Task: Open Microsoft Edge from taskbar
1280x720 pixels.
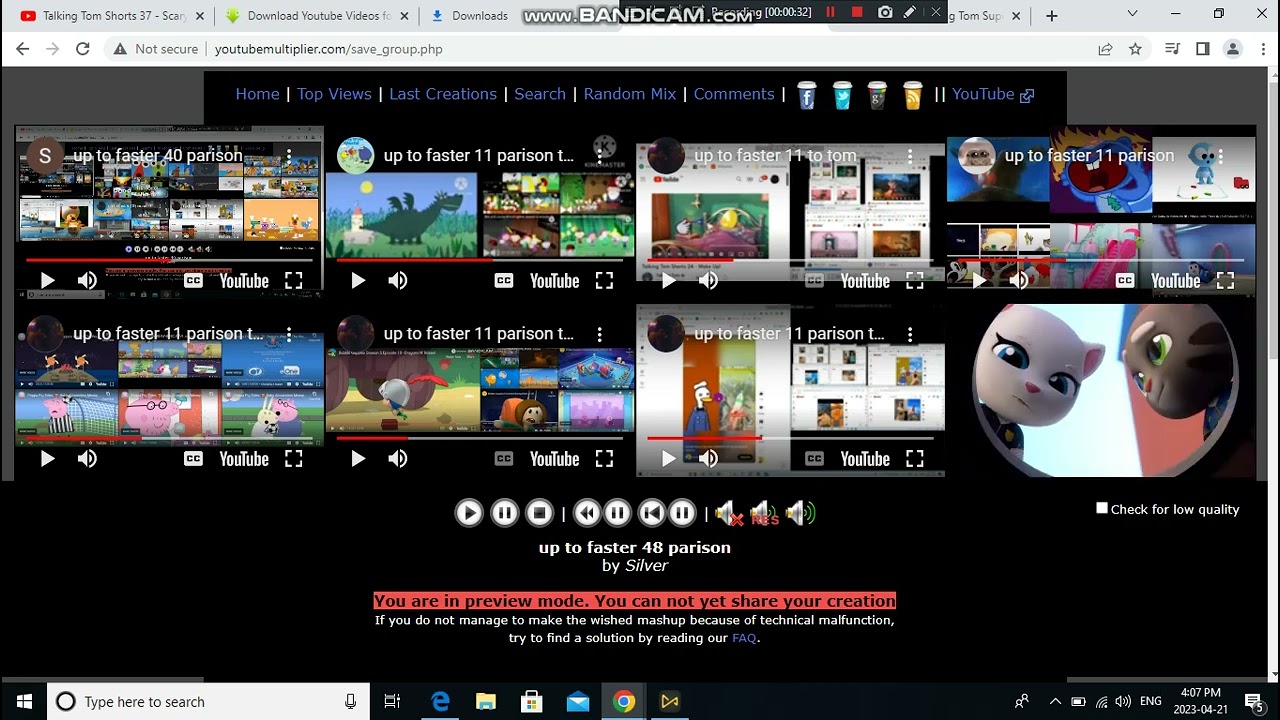Action: click(440, 702)
